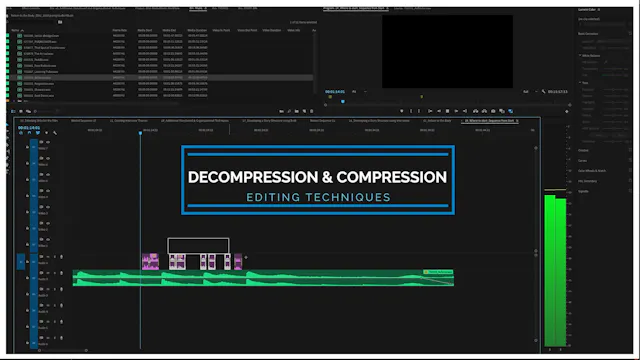This screenshot has height=360, width=640.
Task: Toggle the Basic Correction checkbox
Action: (x=630, y=33)
